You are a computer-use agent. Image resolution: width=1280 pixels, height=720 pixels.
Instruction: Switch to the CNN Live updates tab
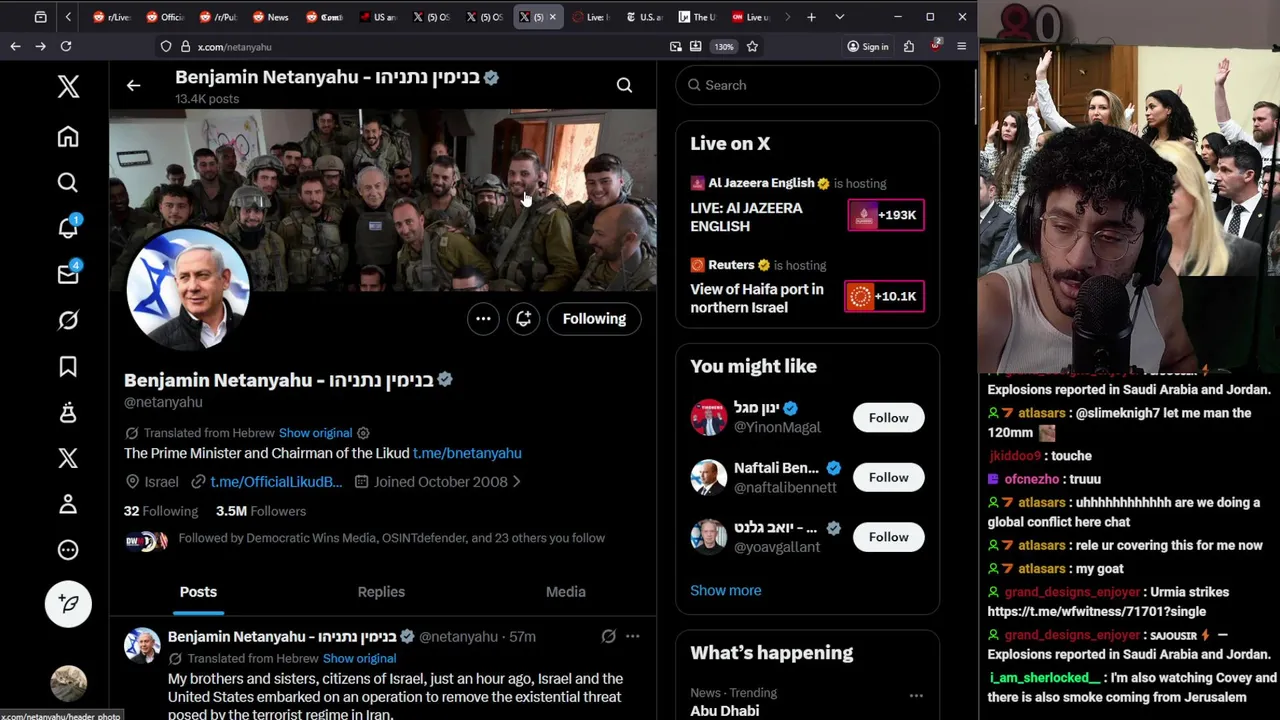[751, 17]
